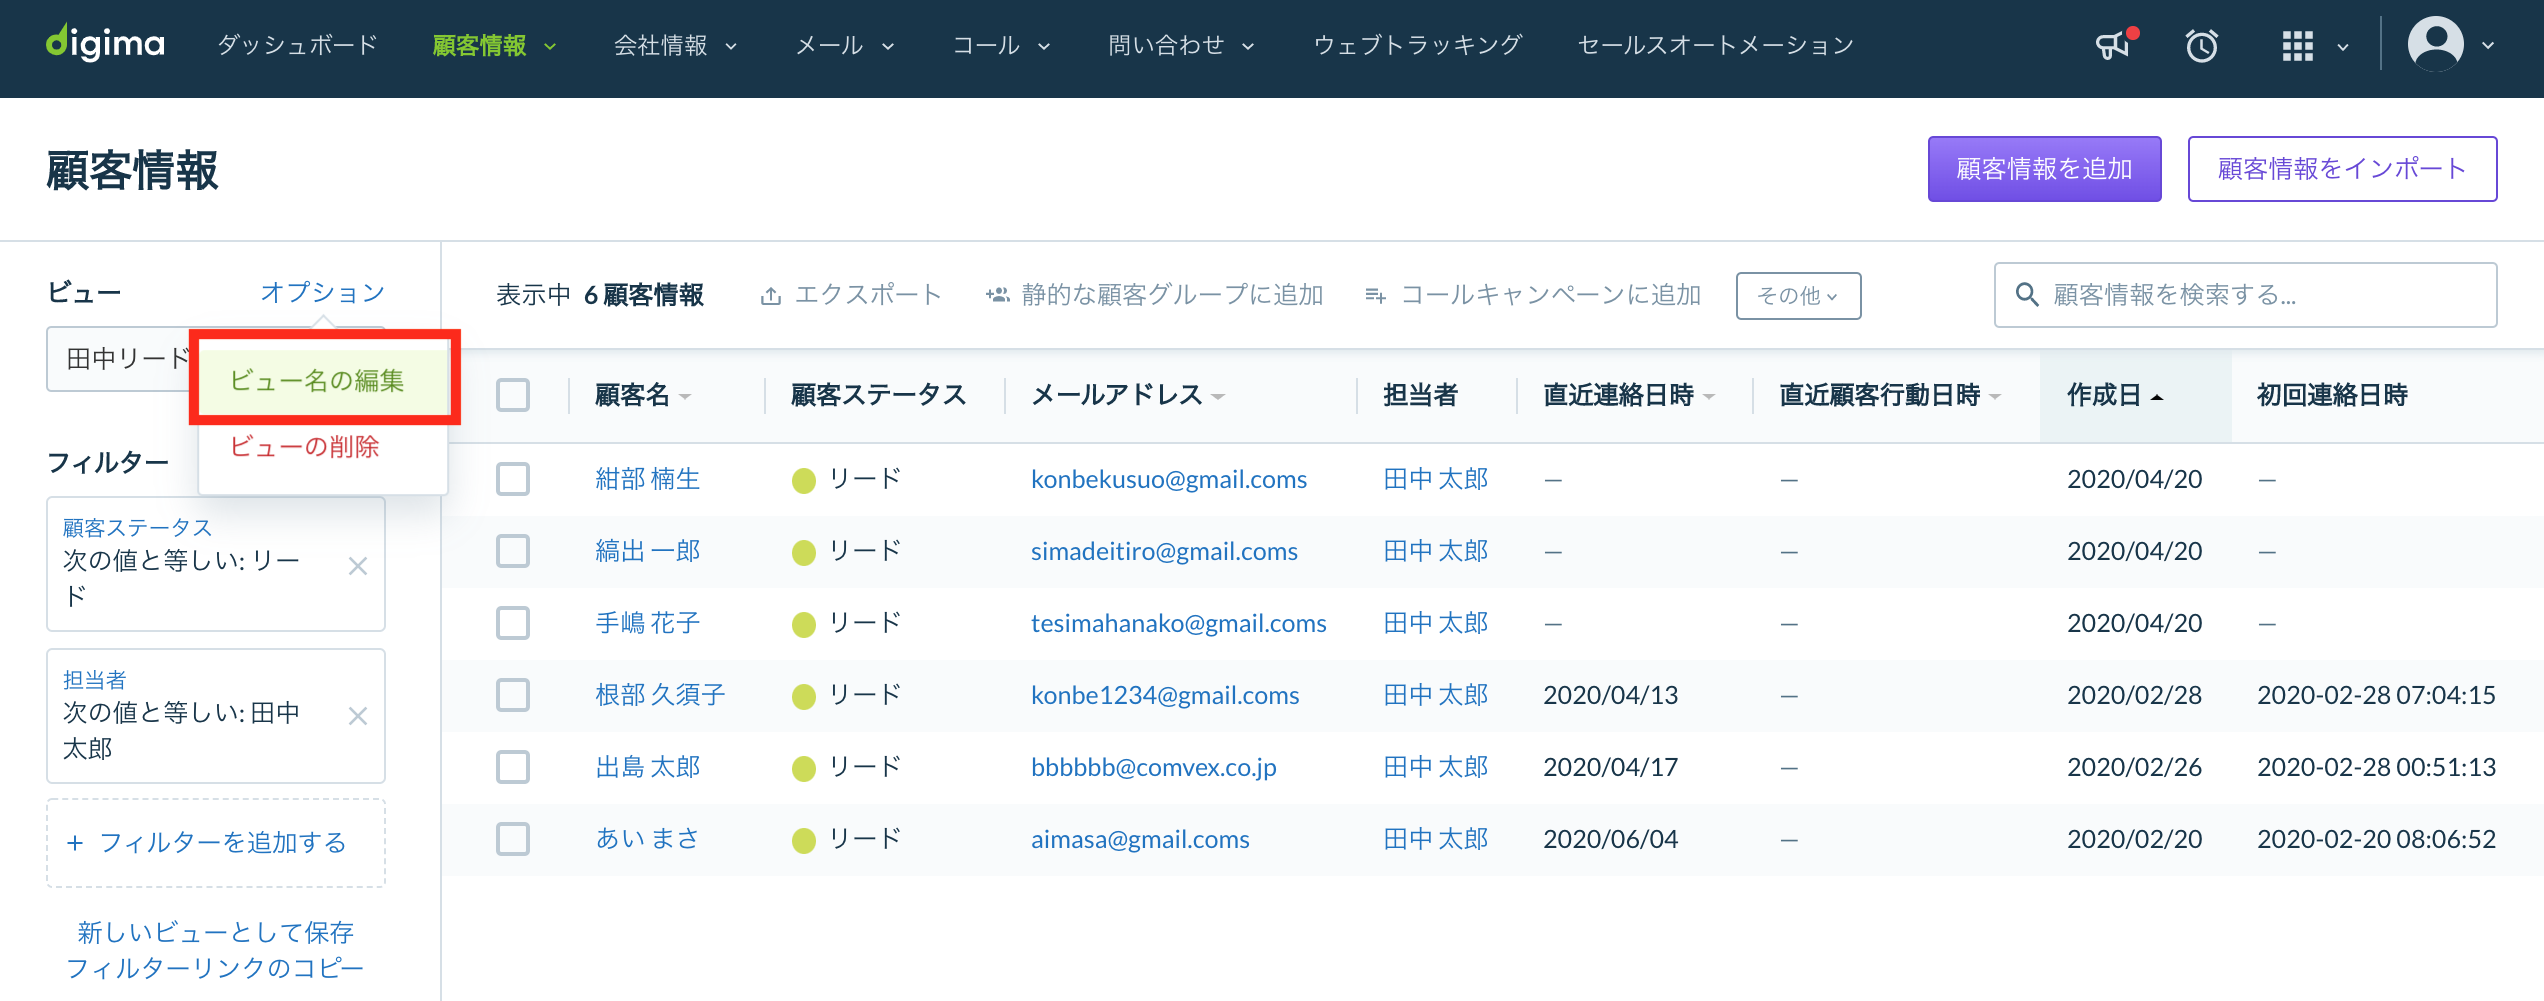The width and height of the screenshot is (2544, 1001).
Task: Click the 顧客情報を追加 button
Action: 2044,169
